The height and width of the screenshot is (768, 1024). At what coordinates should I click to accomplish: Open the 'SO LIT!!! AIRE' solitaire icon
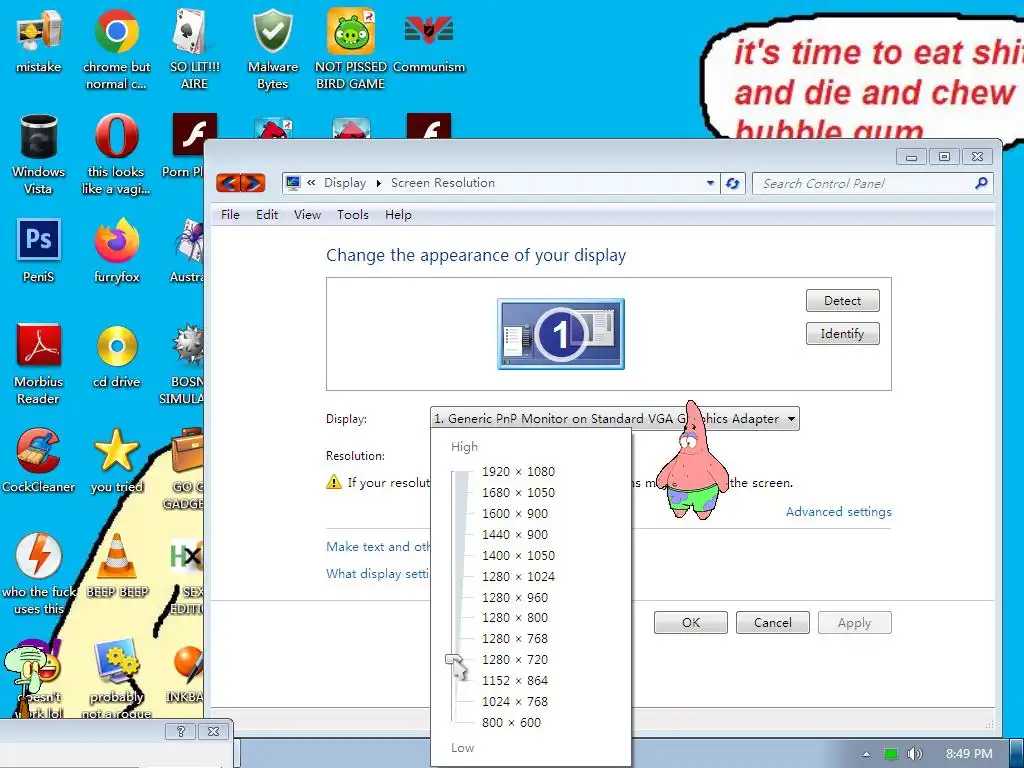coord(194,49)
